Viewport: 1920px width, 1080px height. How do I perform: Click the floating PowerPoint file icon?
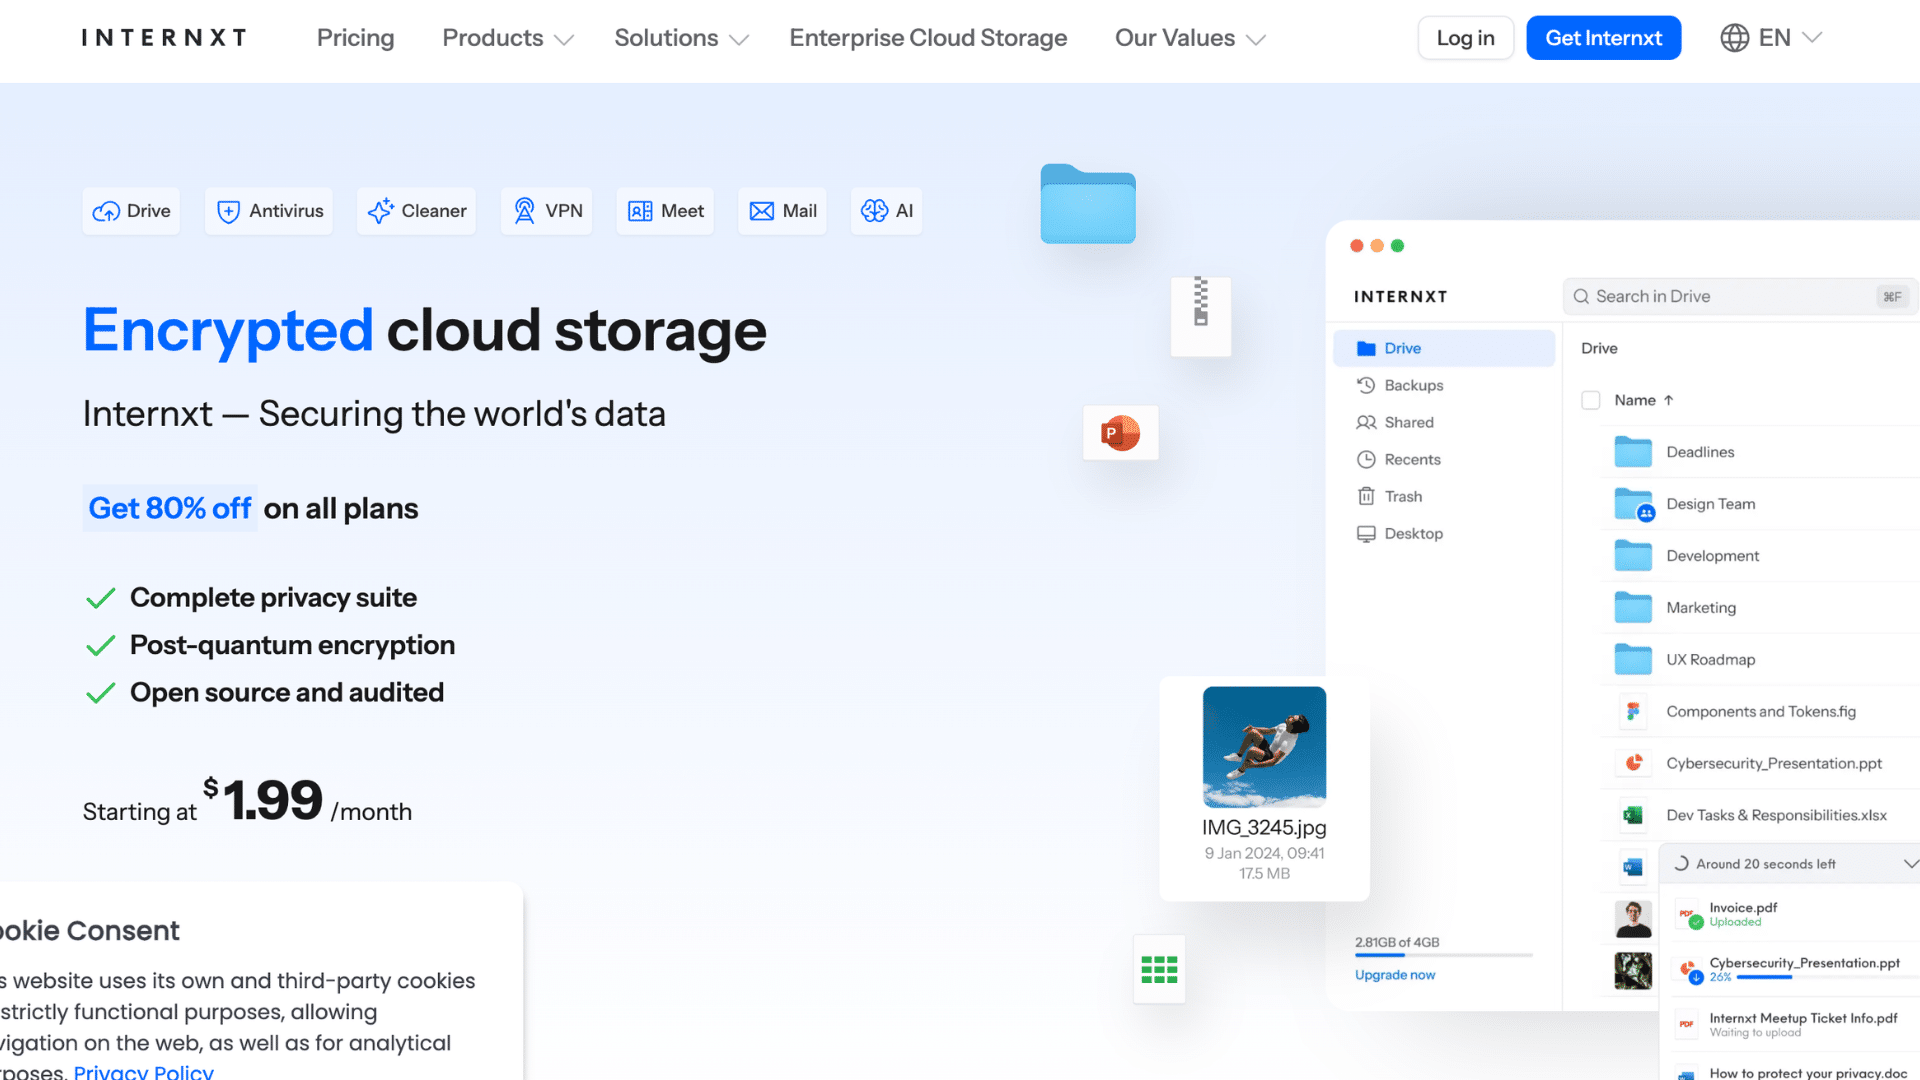1120,433
